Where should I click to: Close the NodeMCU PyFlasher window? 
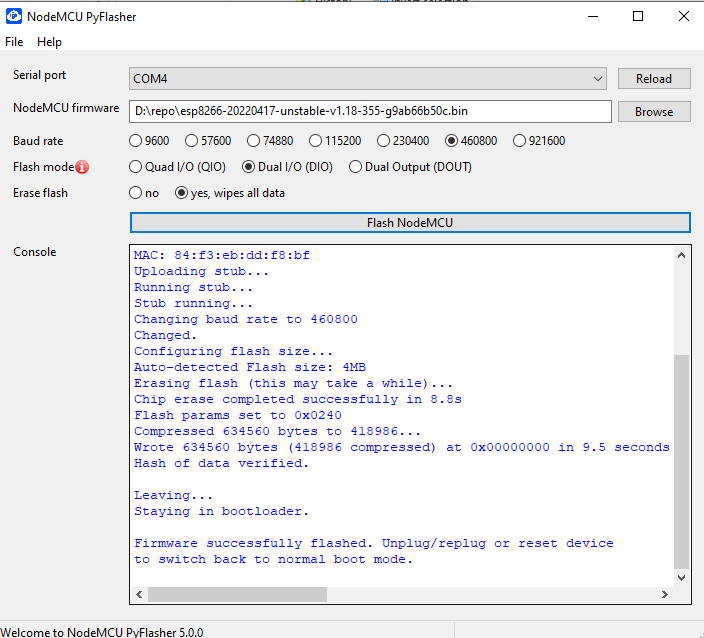pyautogui.click(x=684, y=16)
